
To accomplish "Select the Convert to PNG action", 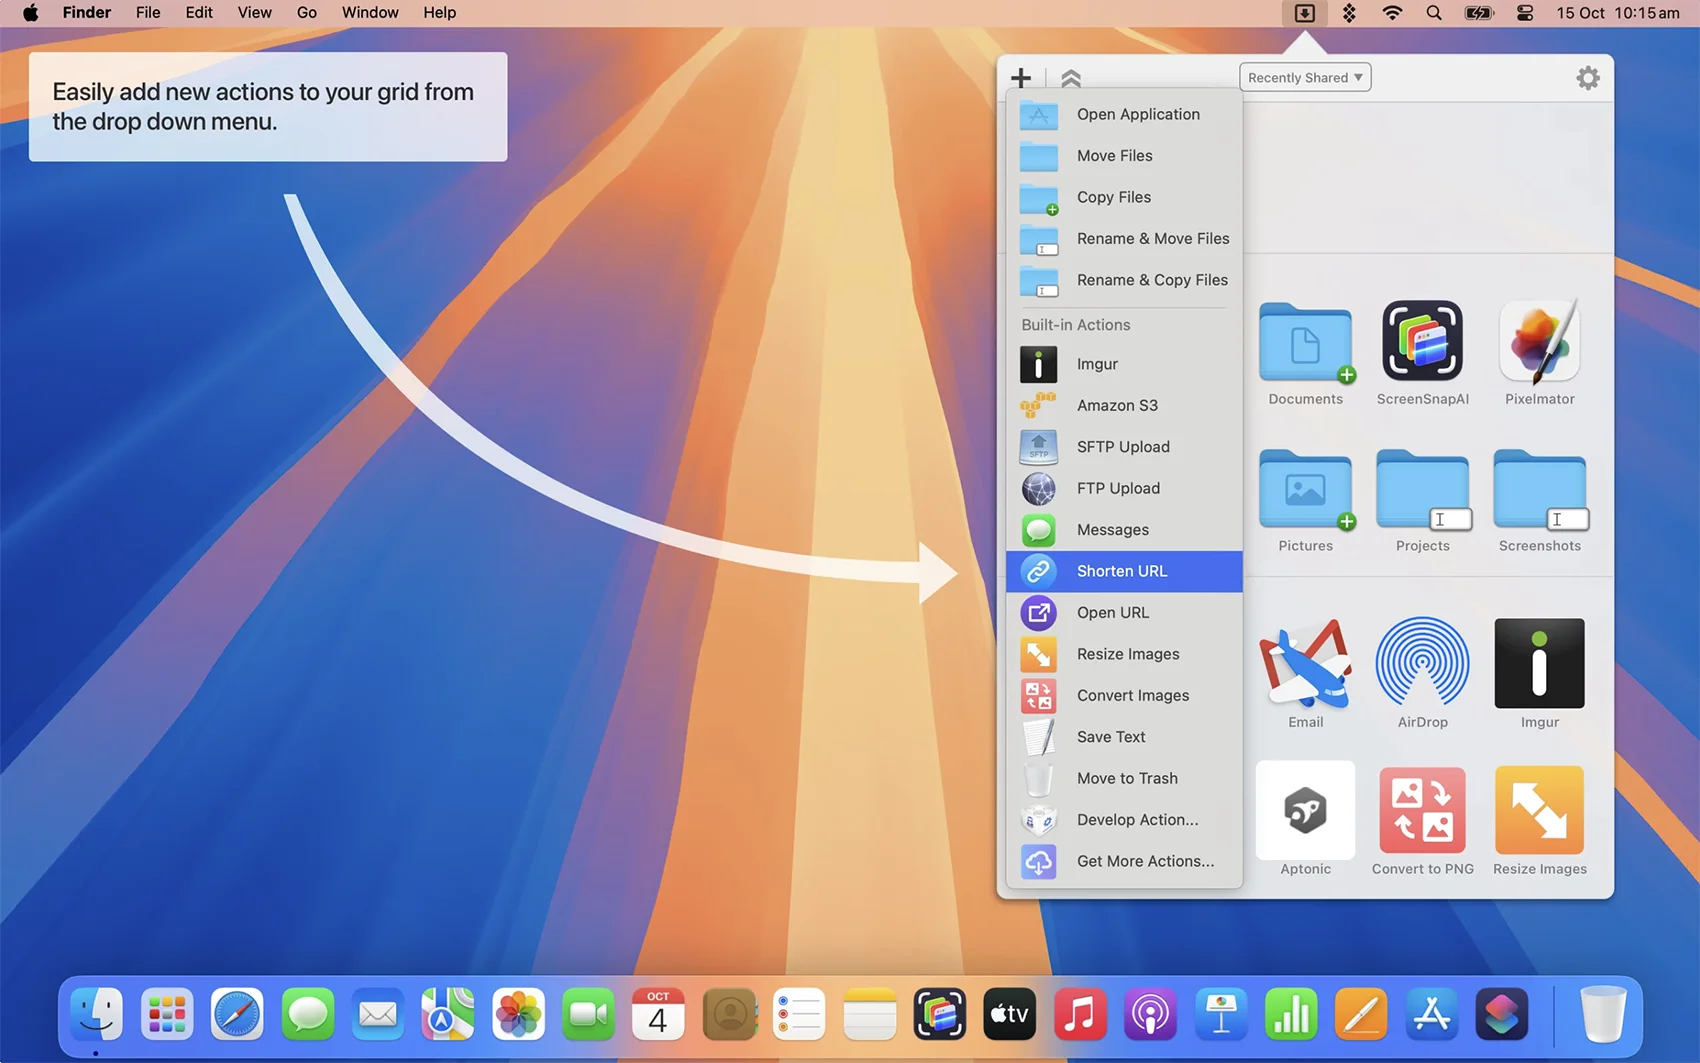I will tap(1422, 811).
